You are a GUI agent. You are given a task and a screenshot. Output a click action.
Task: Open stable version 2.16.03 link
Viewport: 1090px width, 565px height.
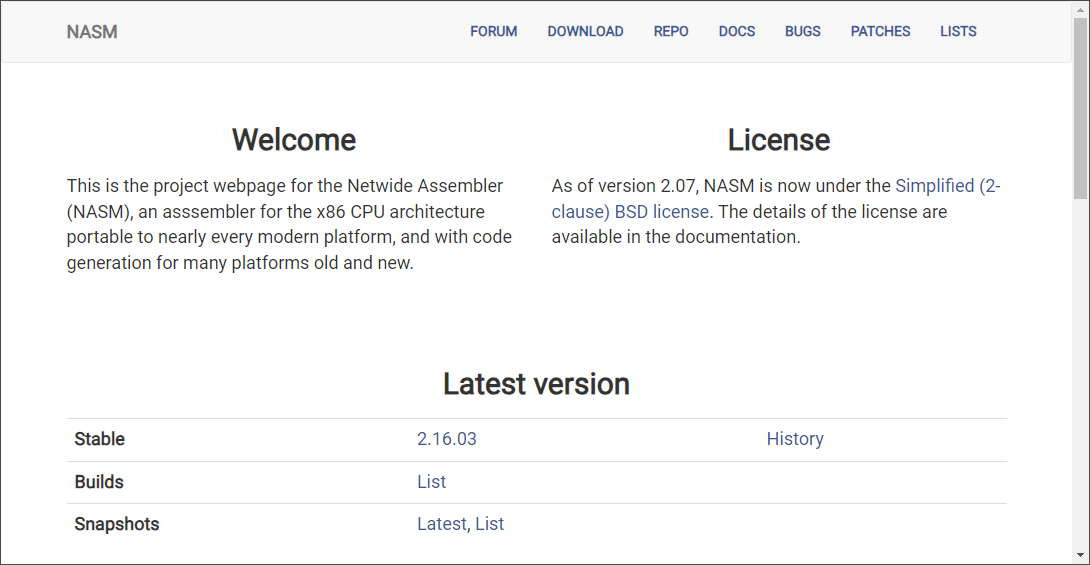(x=447, y=439)
